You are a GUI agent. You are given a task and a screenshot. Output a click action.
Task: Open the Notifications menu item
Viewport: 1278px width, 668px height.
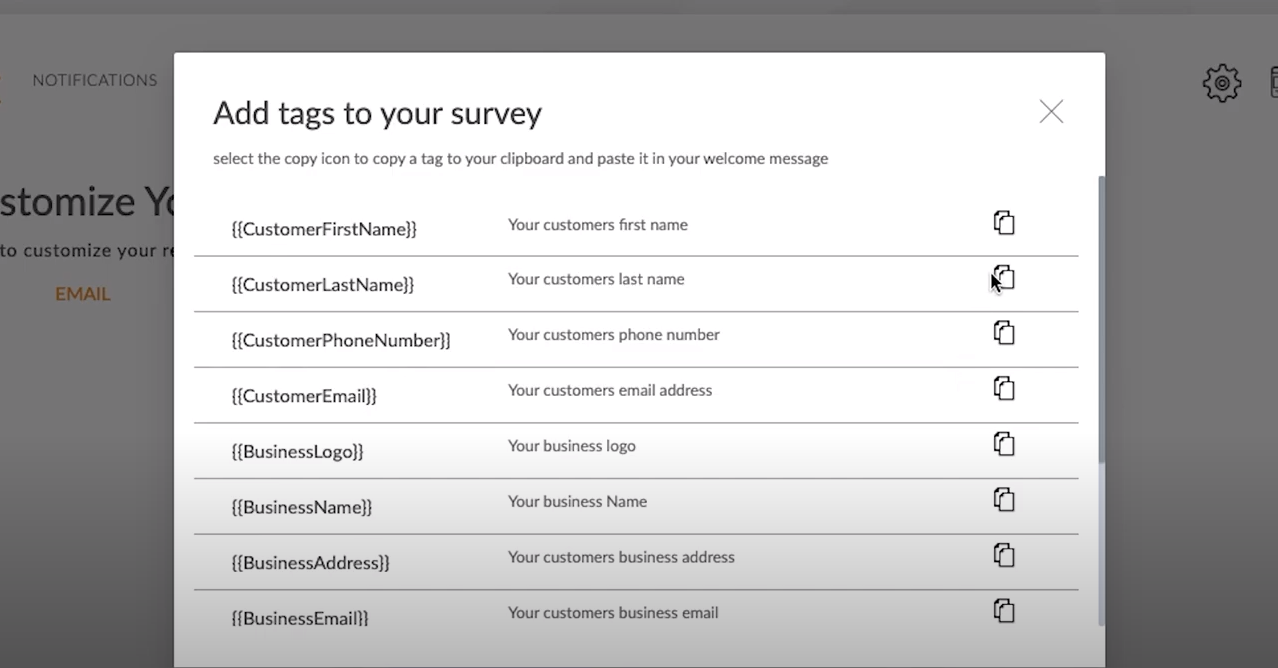(x=95, y=80)
